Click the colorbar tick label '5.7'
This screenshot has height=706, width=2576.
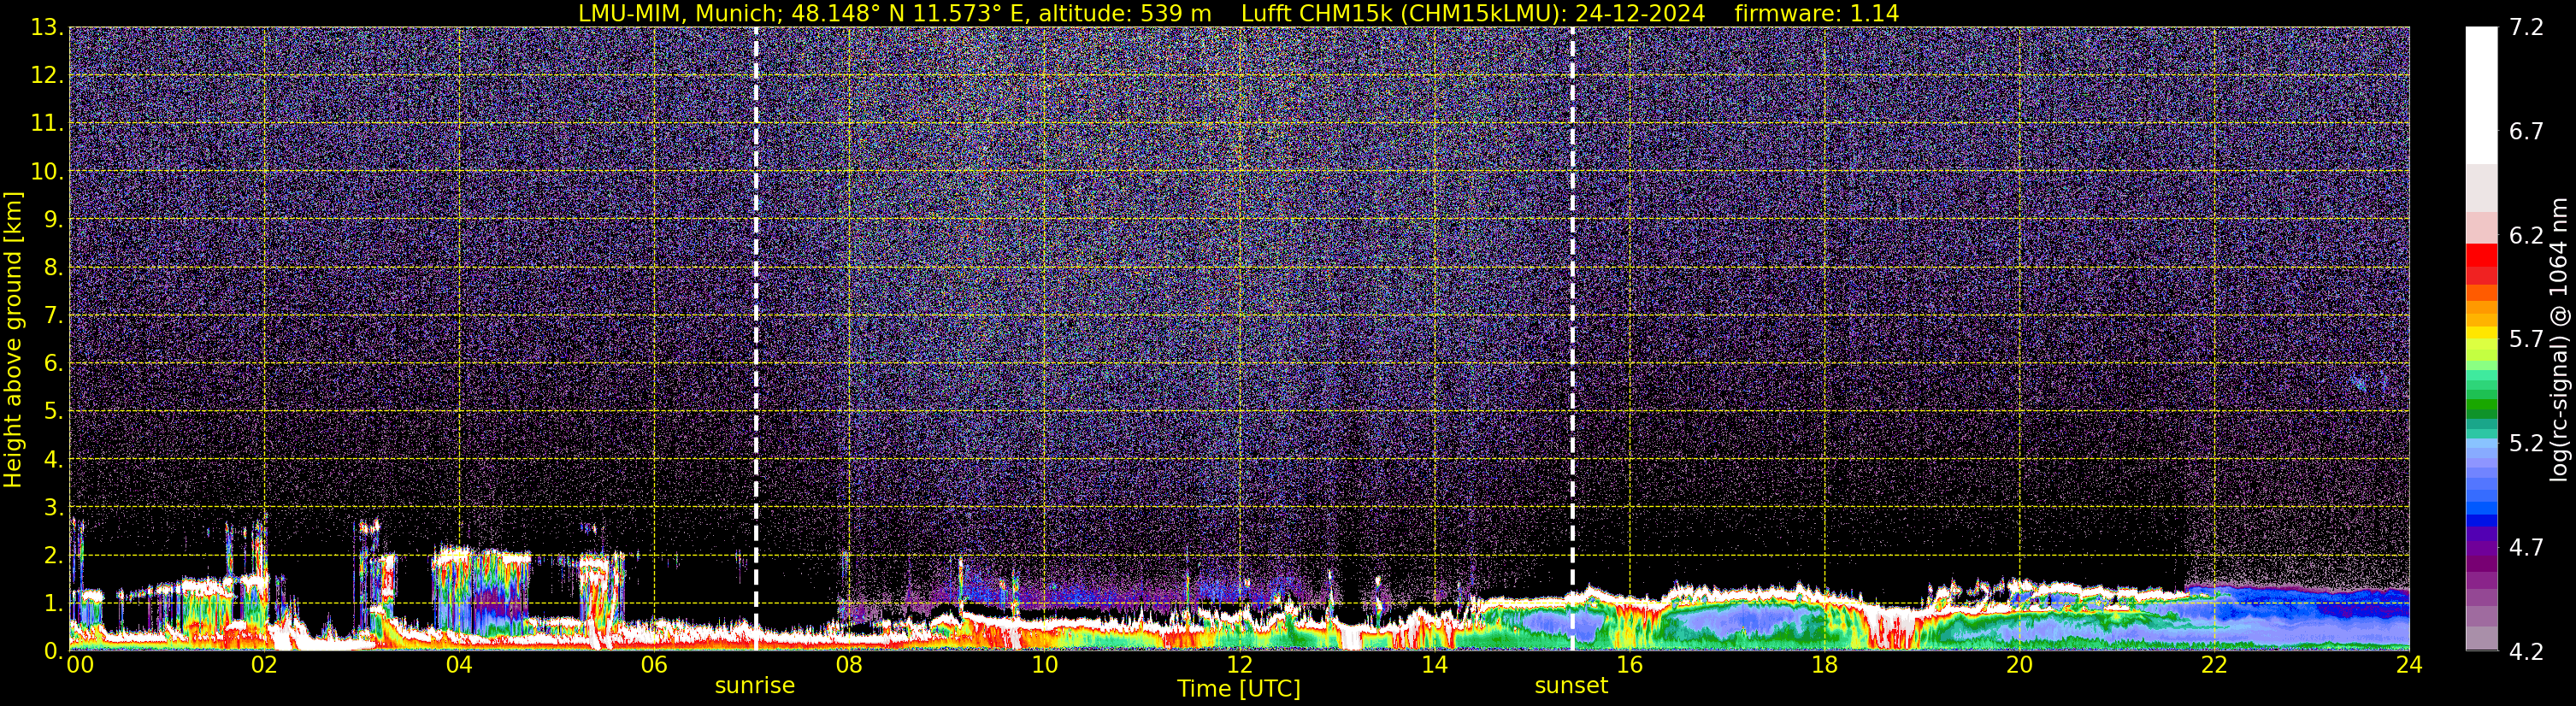[x=2526, y=340]
